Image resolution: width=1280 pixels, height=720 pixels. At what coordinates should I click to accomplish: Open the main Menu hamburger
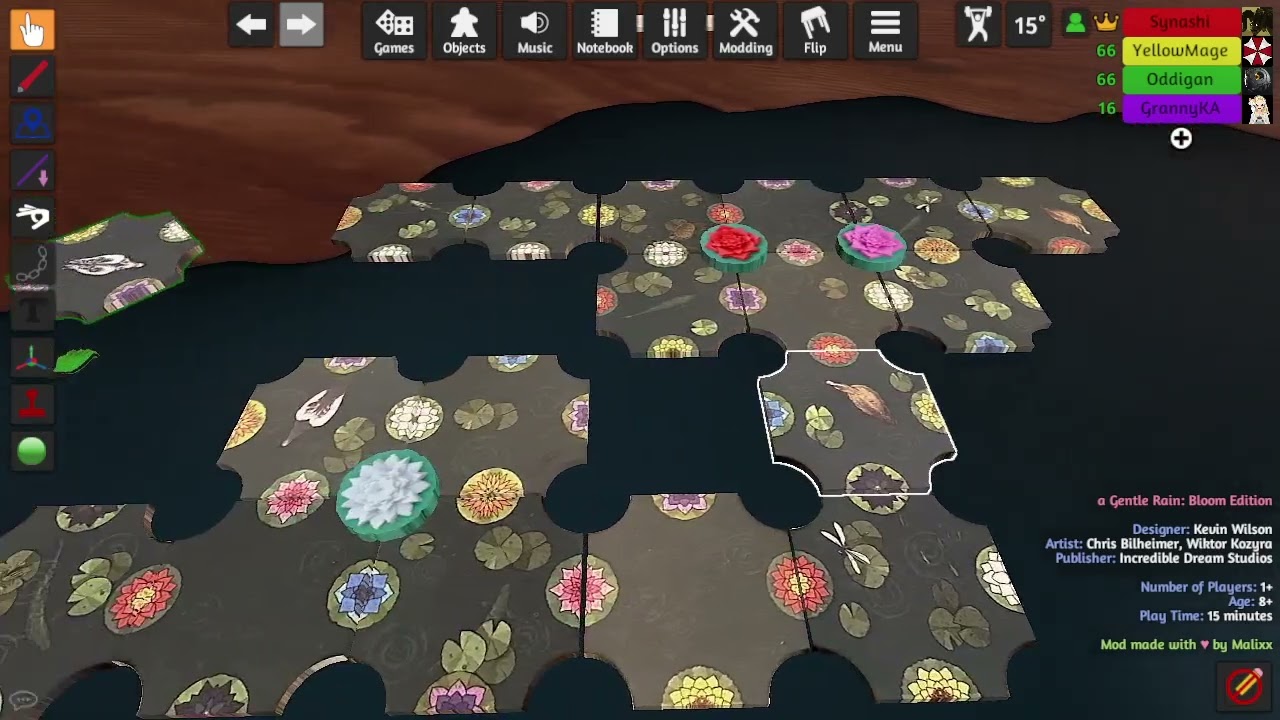(885, 31)
